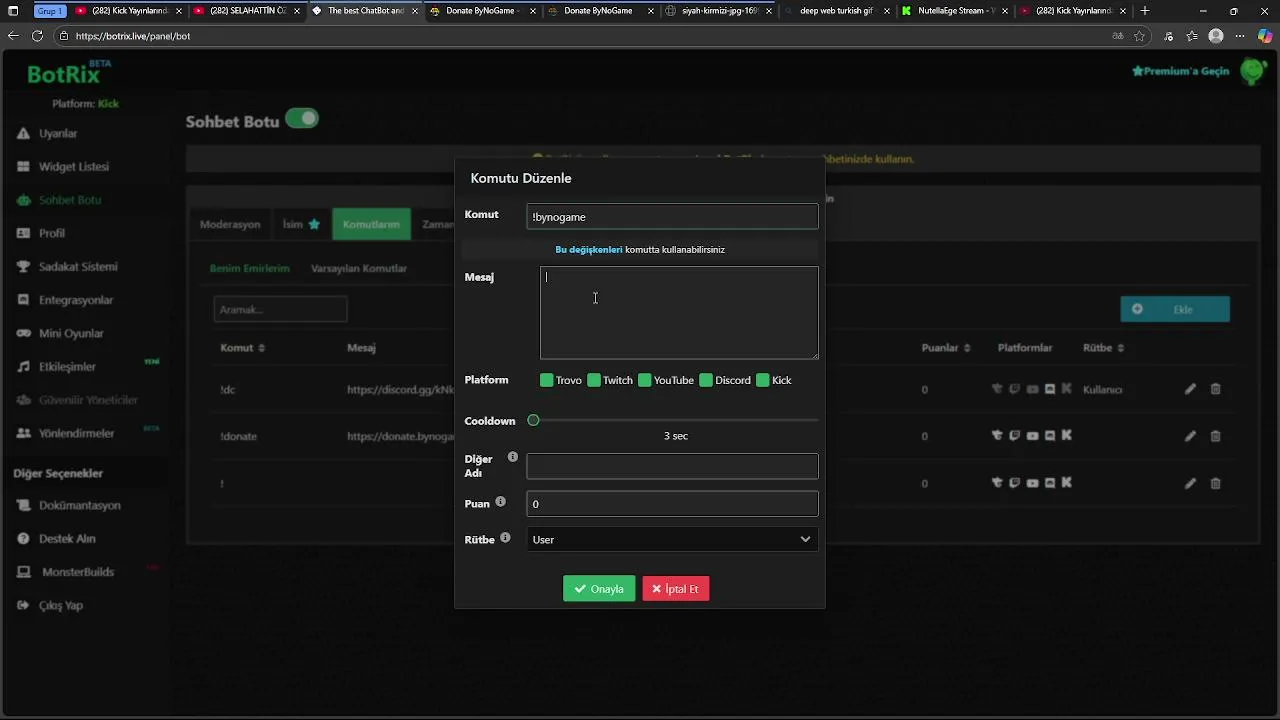Click info icon next to Rütbe label
1280x720 pixels.
click(505, 538)
